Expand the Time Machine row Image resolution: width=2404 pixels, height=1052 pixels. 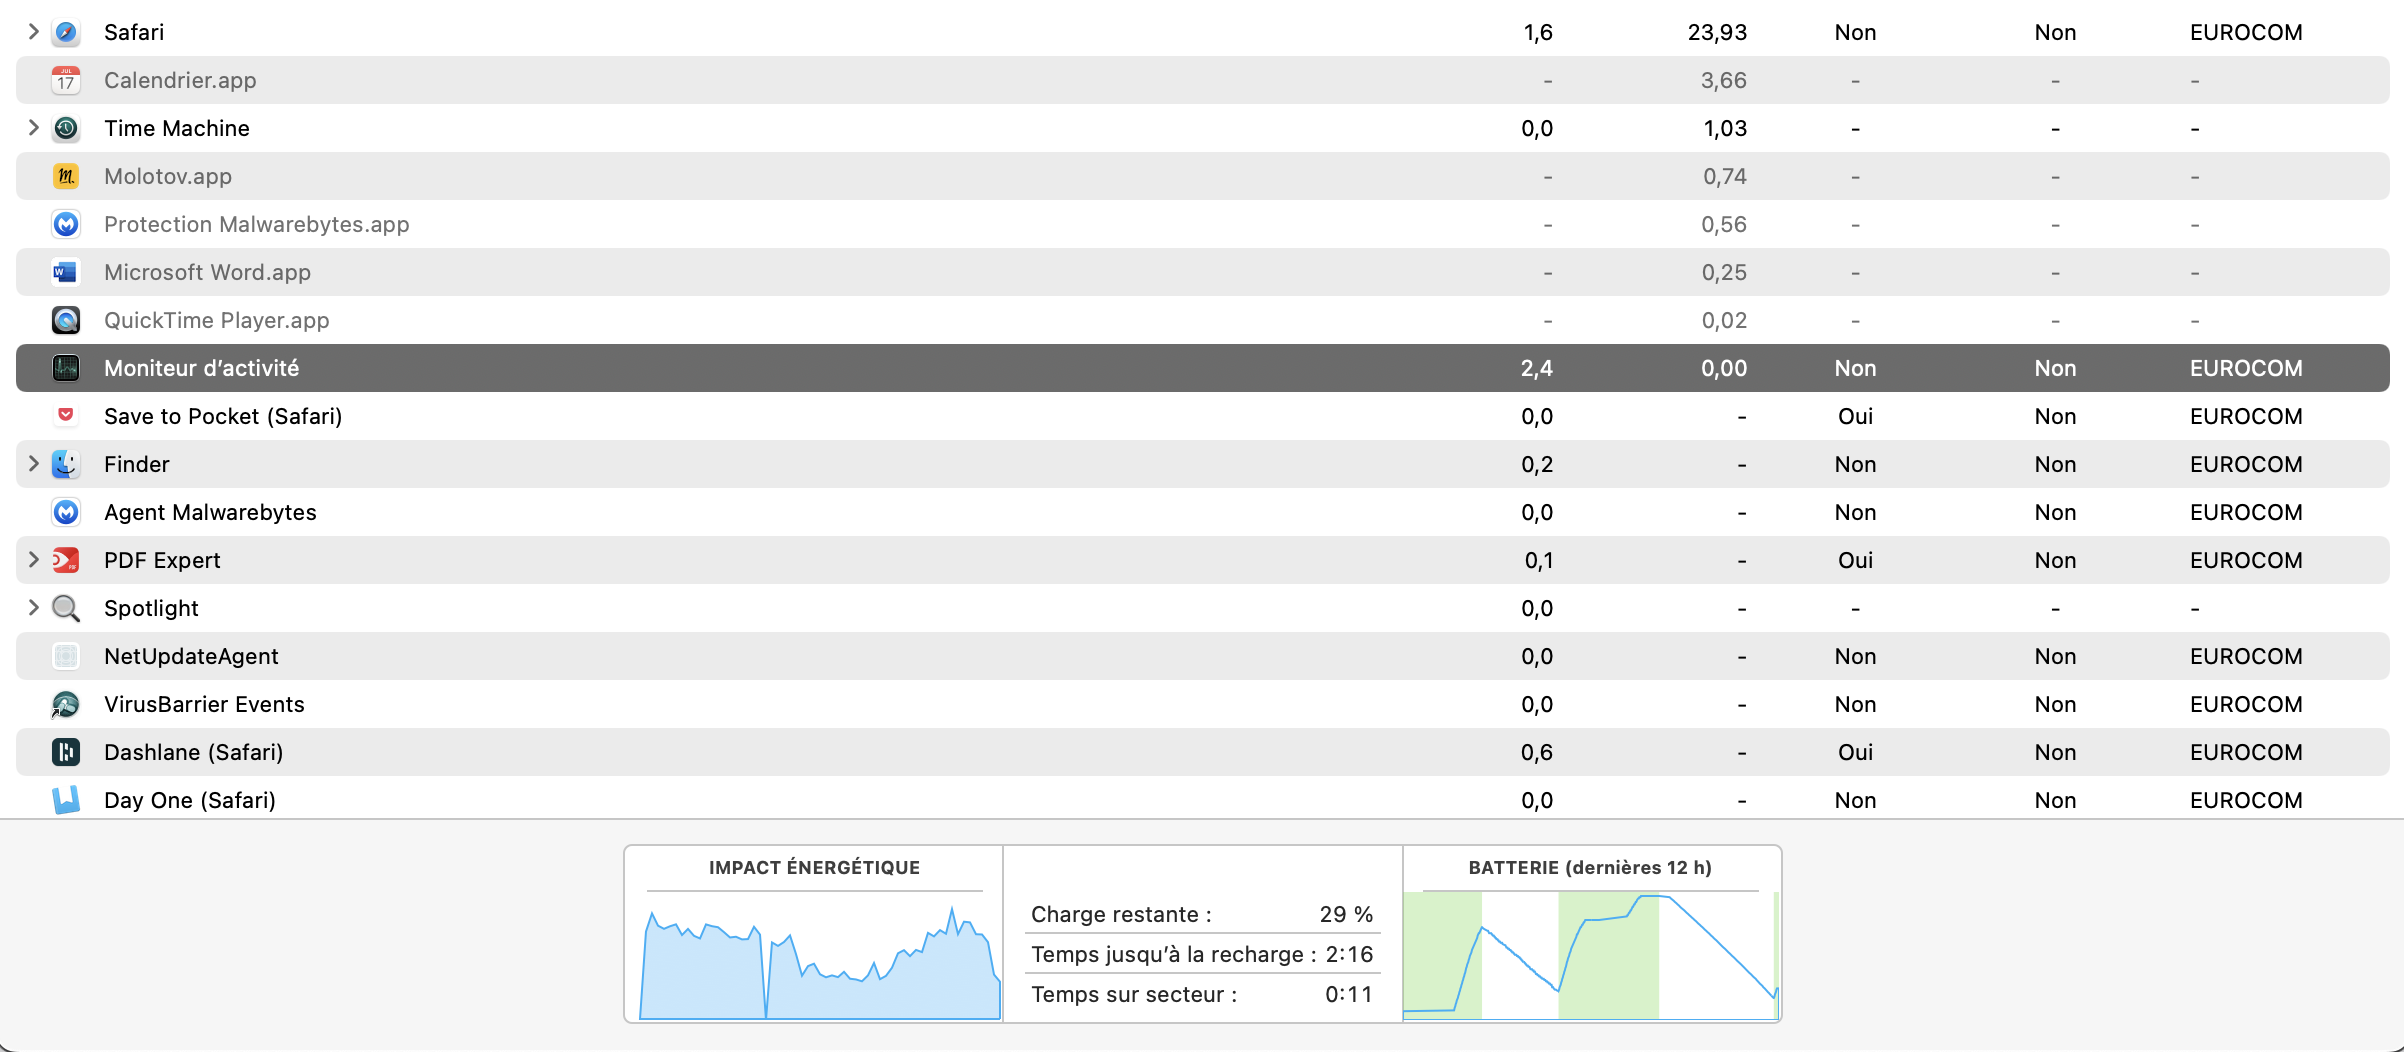tap(33, 128)
